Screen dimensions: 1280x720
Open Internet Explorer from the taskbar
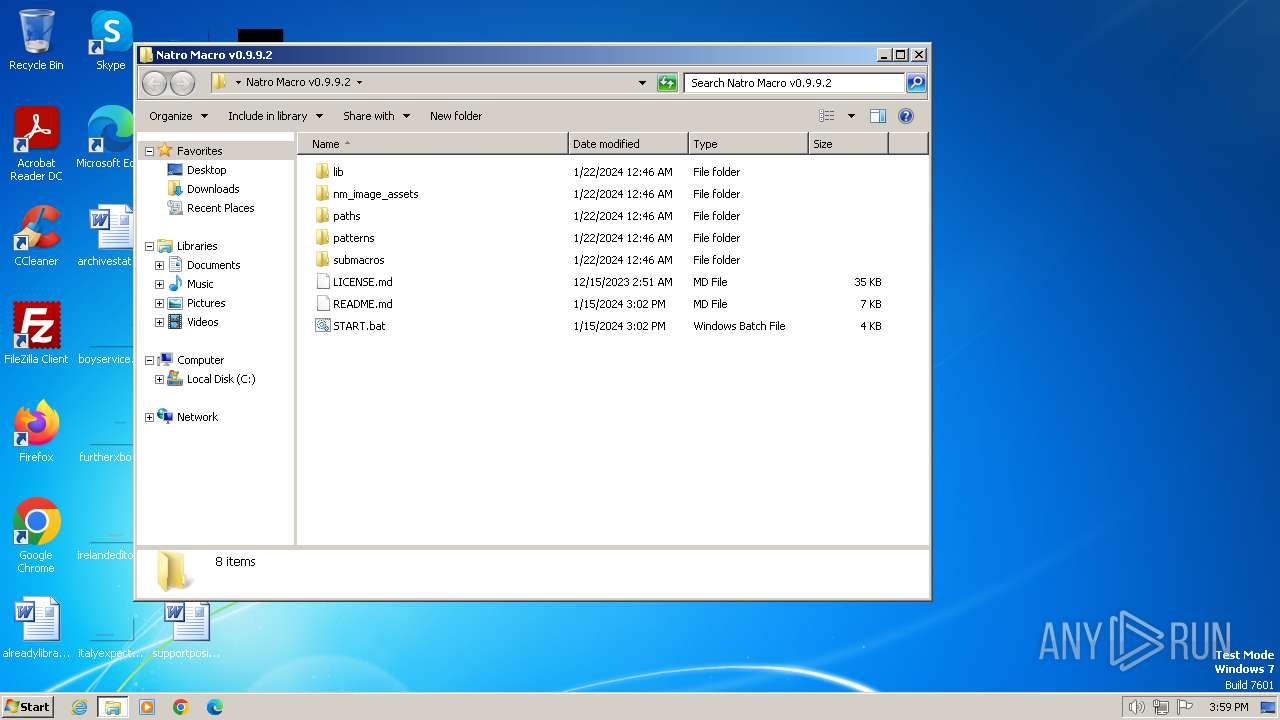coord(79,707)
